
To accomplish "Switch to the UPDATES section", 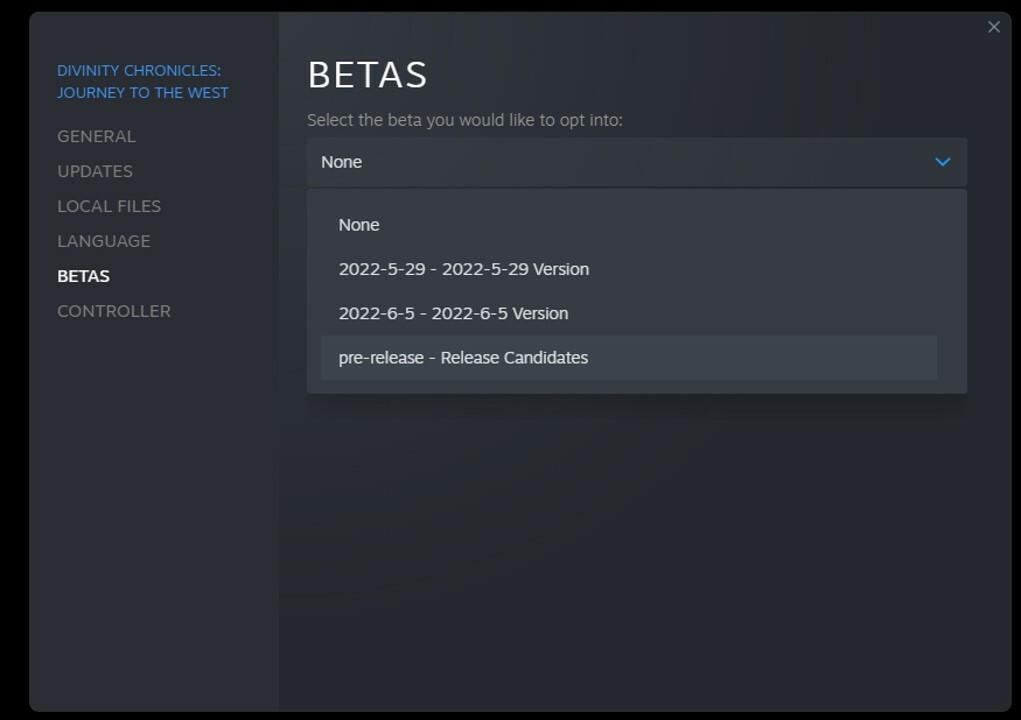I will [95, 171].
